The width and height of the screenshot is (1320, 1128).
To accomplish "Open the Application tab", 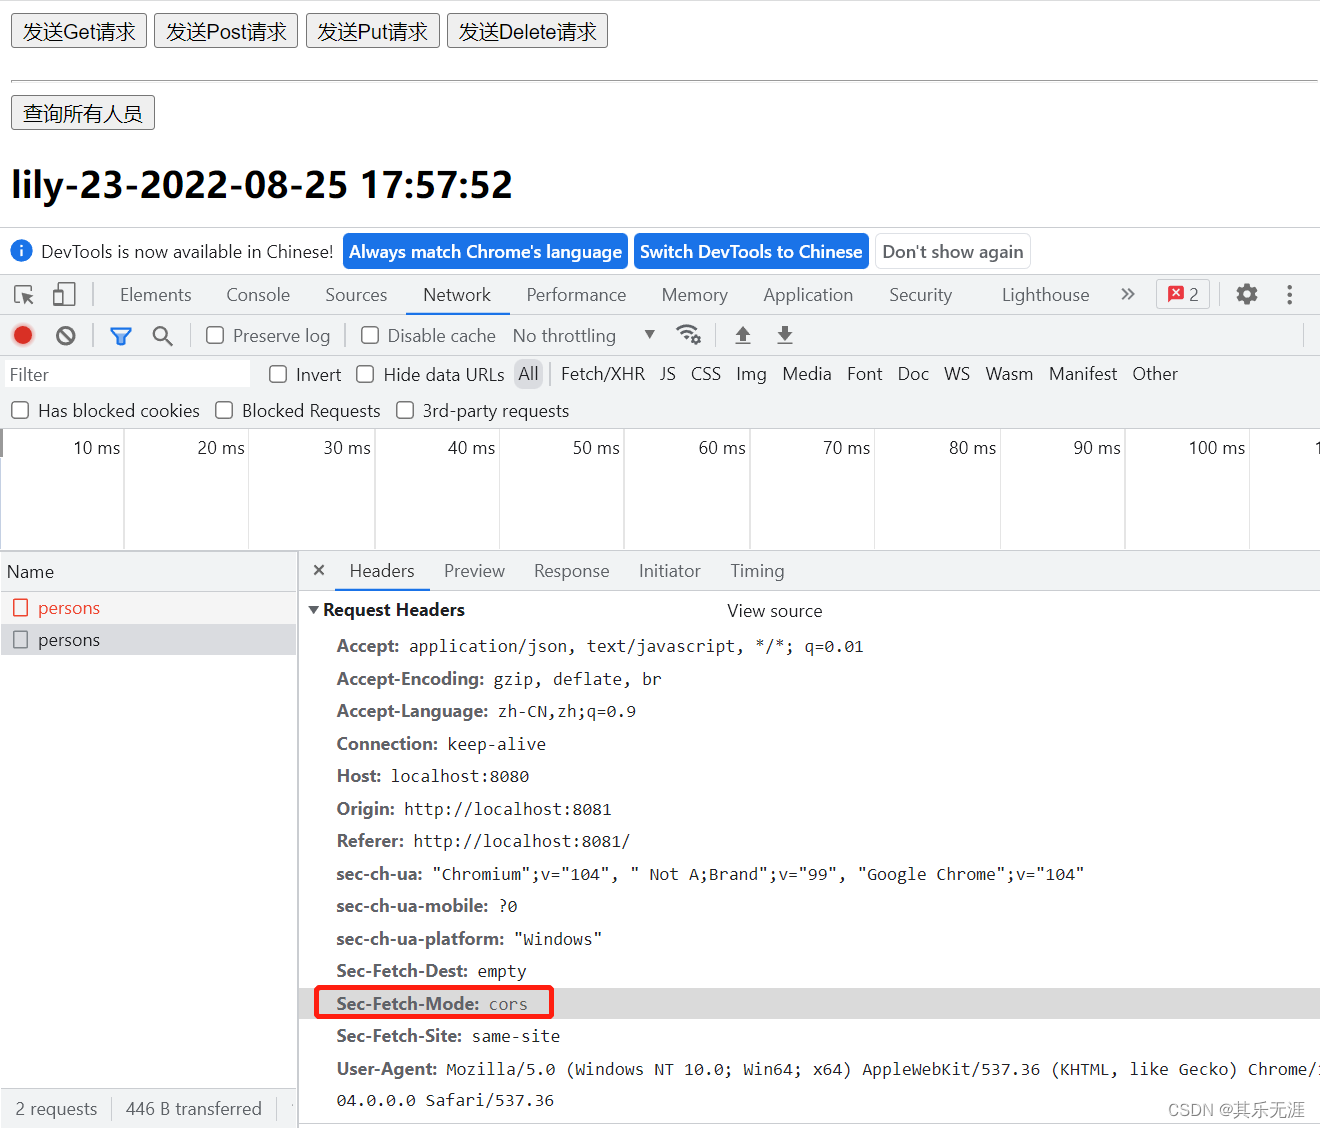I will point(808,295).
